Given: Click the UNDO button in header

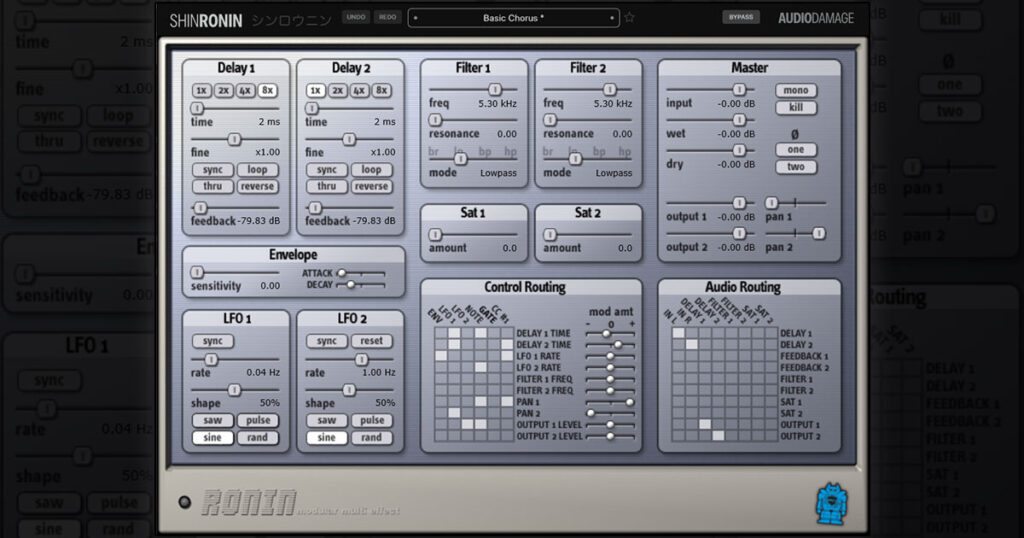Looking at the screenshot, I should tap(356, 18).
